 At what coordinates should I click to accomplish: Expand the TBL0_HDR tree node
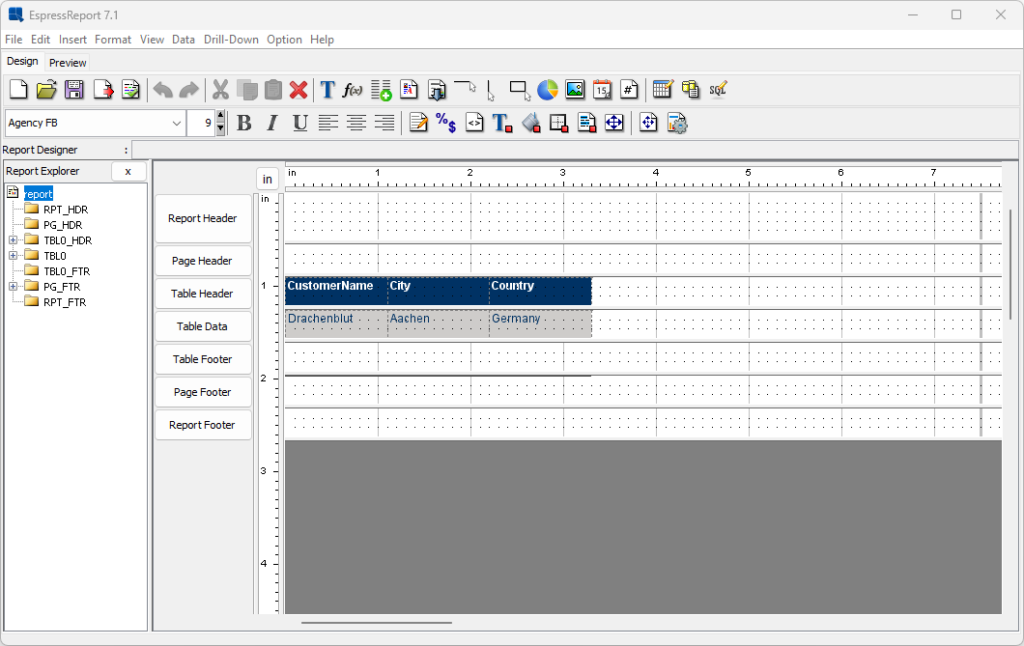[x=12, y=240]
